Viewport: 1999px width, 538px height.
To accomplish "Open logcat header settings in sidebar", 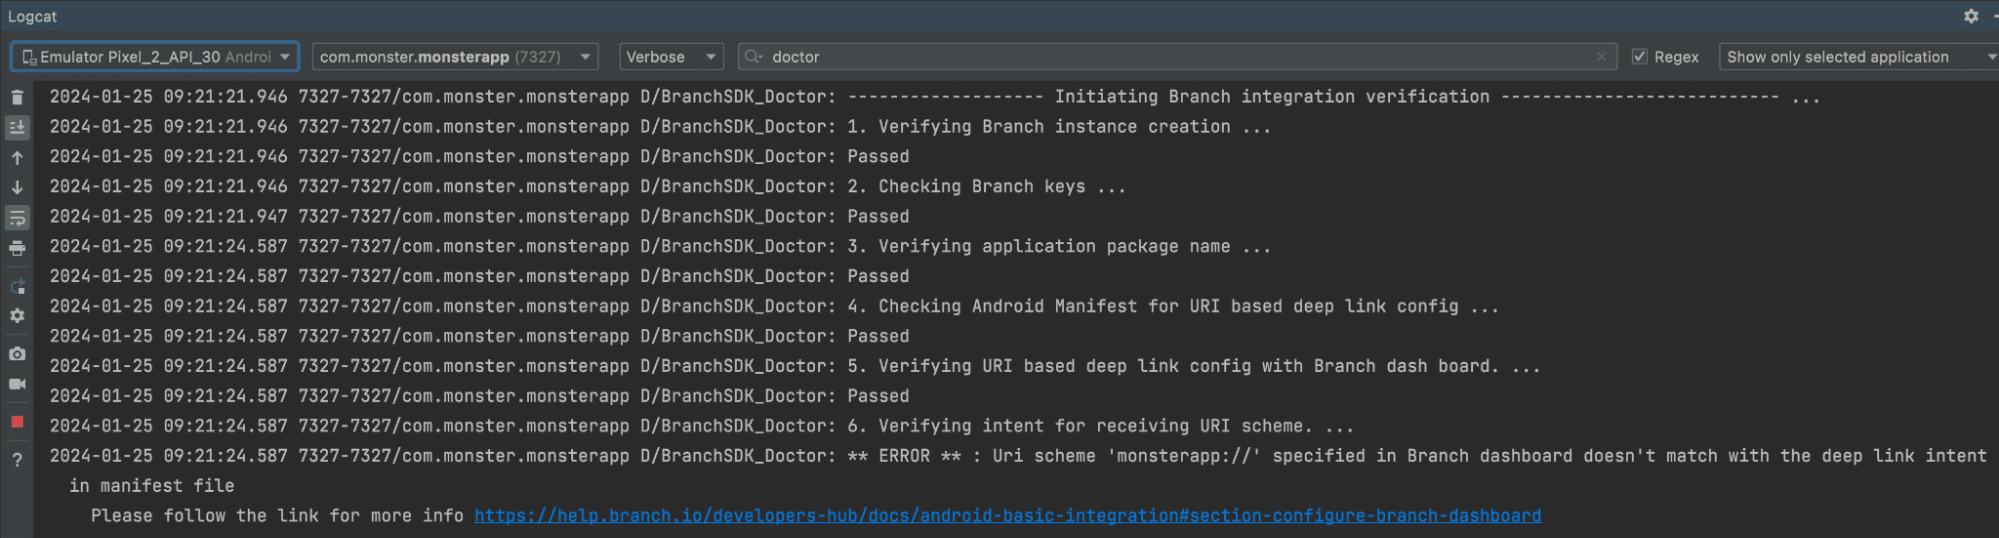I will pyautogui.click(x=17, y=316).
